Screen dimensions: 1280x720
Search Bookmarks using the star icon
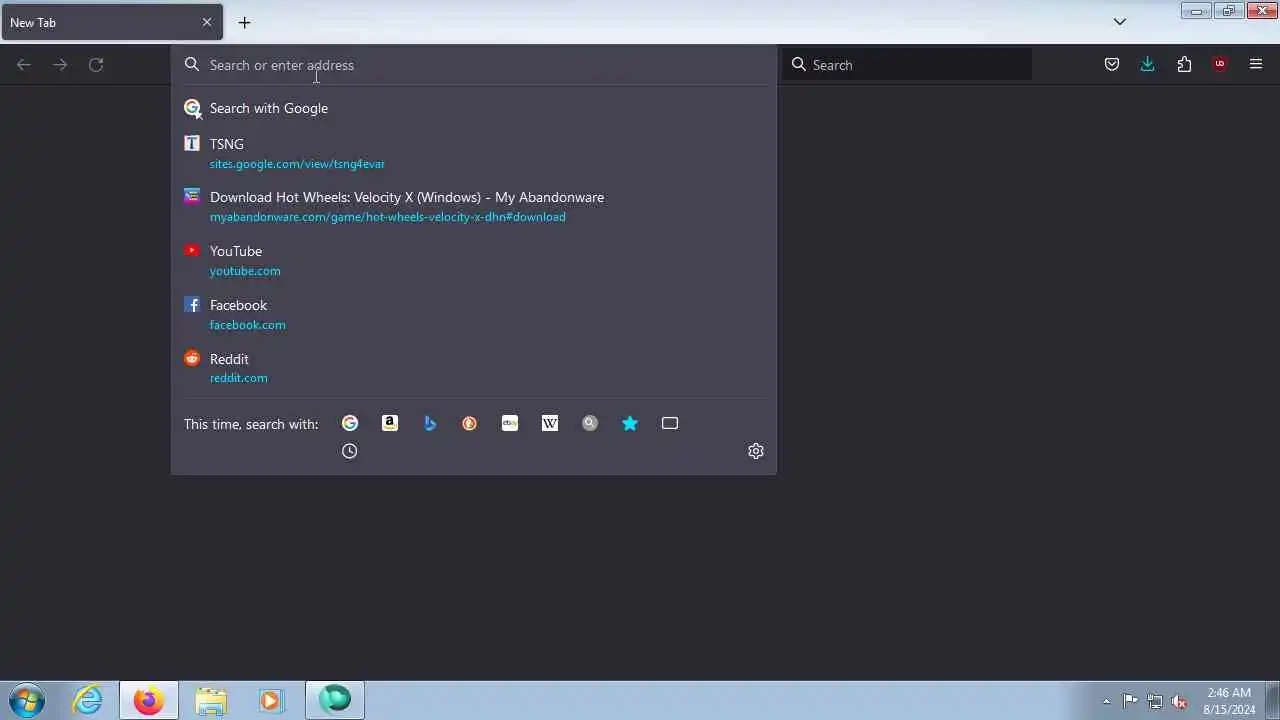pyautogui.click(x=630, y=423)
